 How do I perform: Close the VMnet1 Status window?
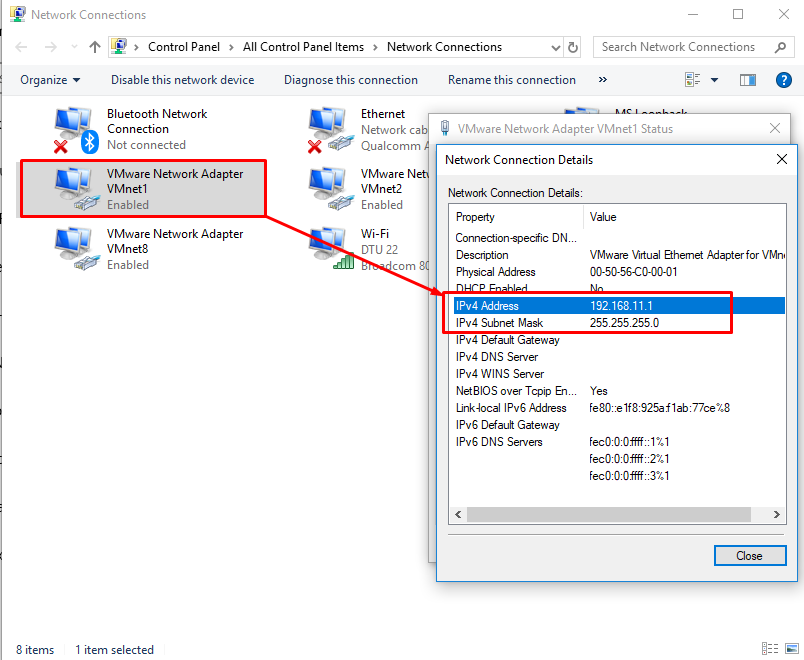click(775, 128)
